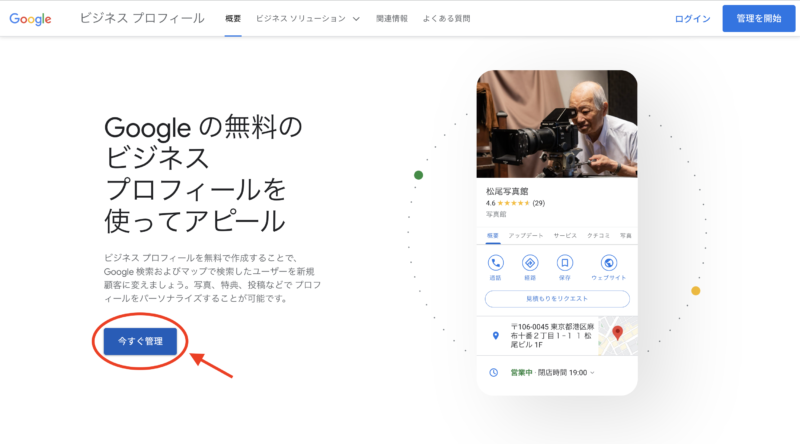
Task: Tap the website globe icon in mockup
Action: click(608, 263)
